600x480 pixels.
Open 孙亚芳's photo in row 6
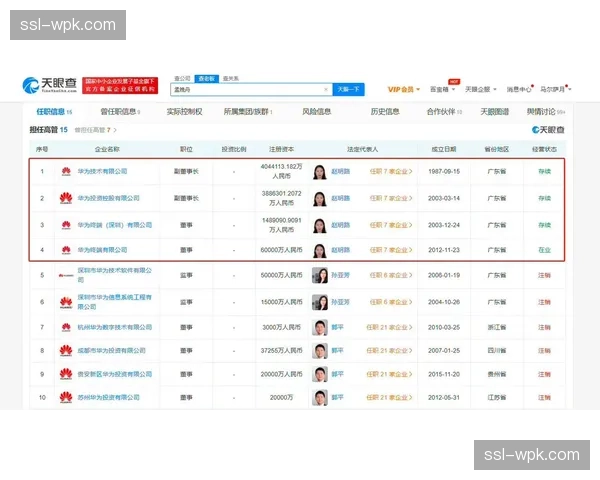(320, 302)
